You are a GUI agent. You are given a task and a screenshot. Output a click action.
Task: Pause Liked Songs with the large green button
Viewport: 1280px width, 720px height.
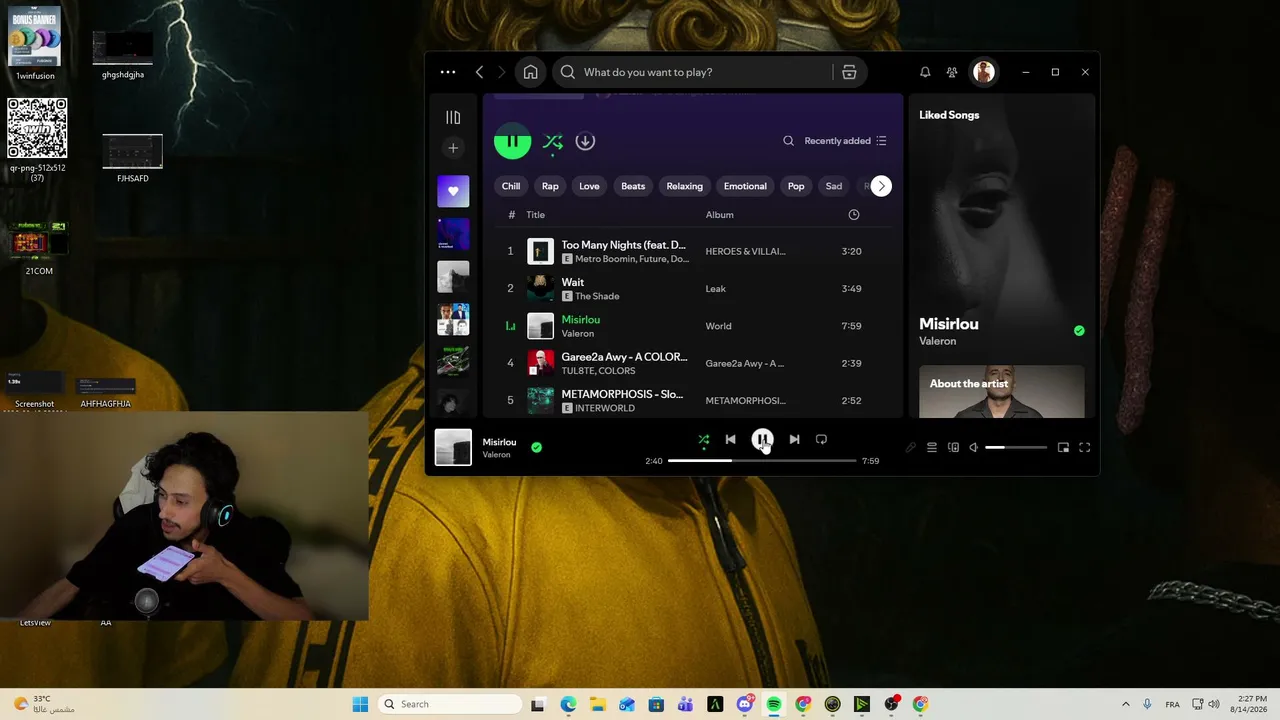(512, 141)
